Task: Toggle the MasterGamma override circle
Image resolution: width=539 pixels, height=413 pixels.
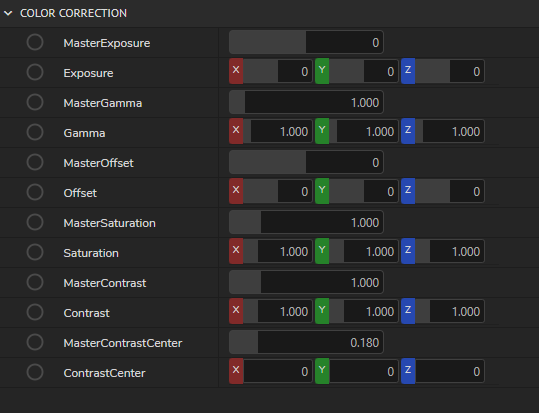Action: tap(35, 102)
